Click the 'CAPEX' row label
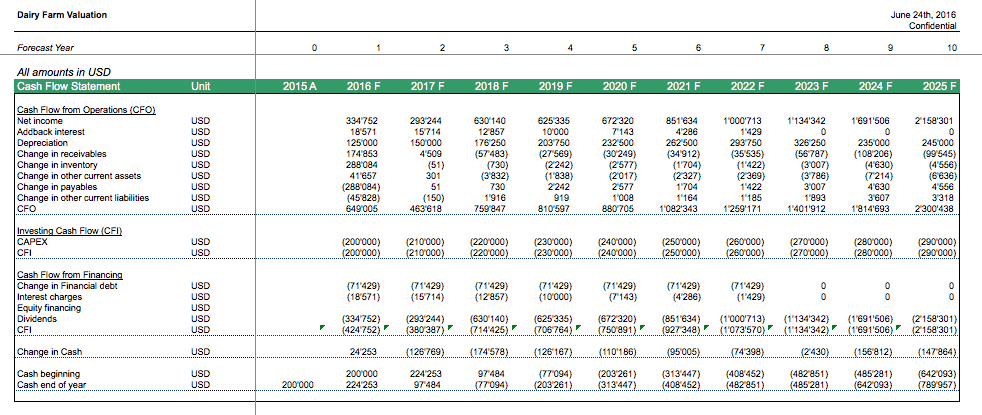 (x=32, y=241)
